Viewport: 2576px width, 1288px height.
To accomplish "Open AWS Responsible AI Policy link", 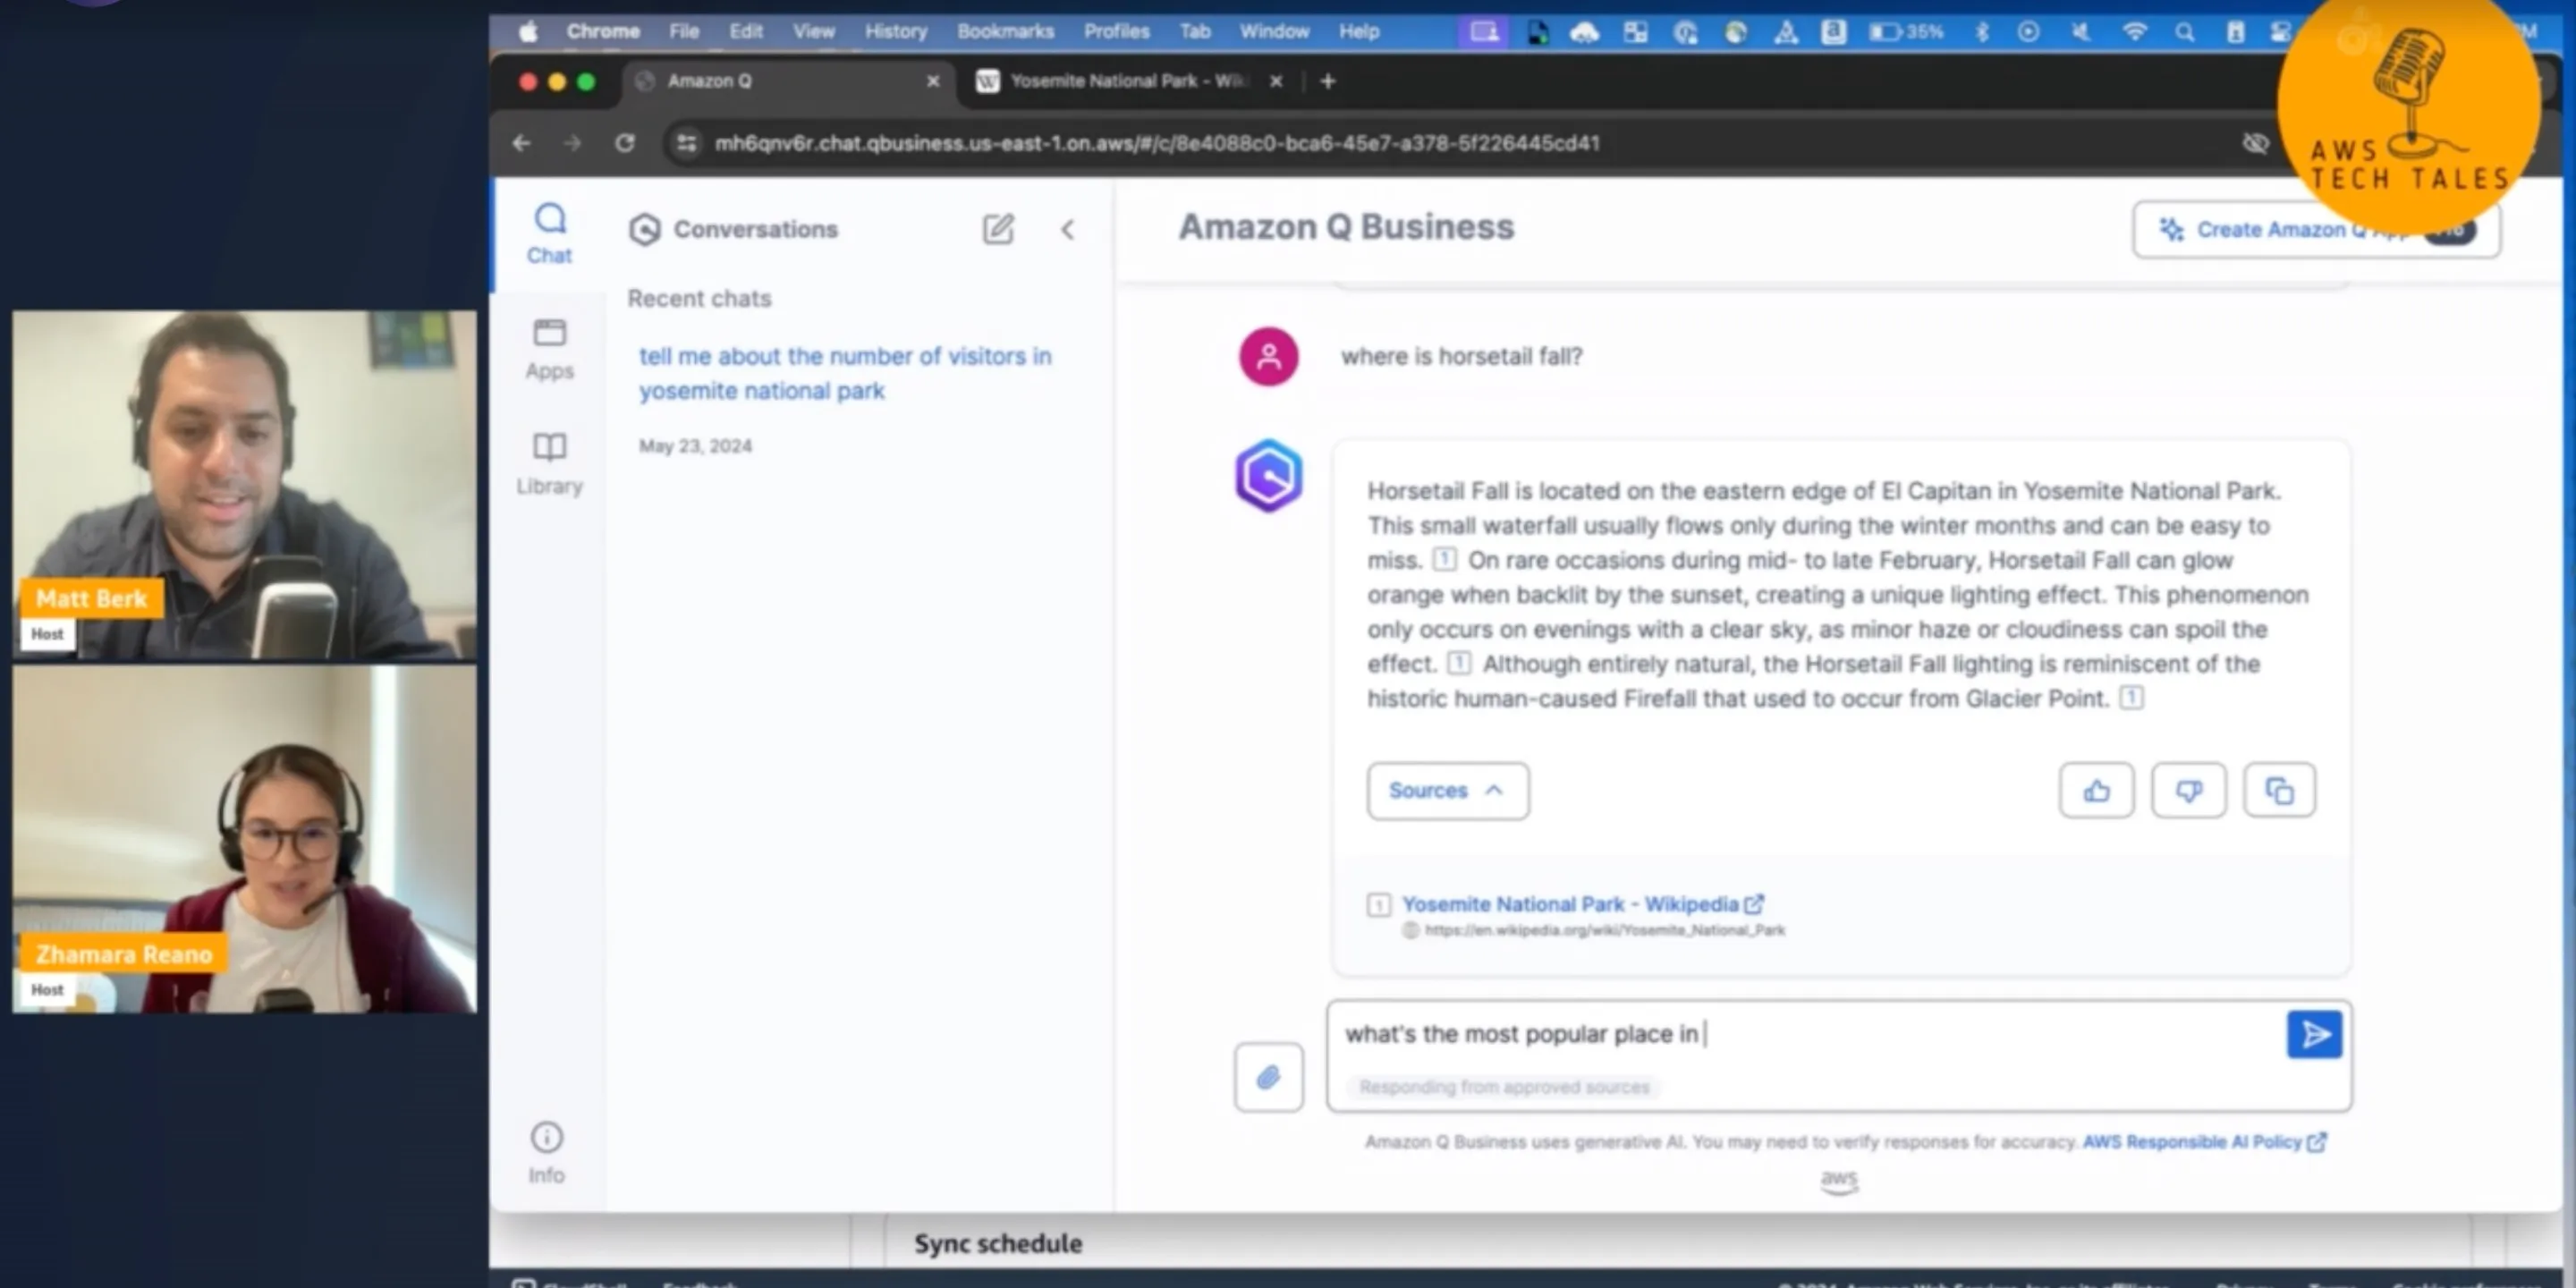I will point(2204,1142).
